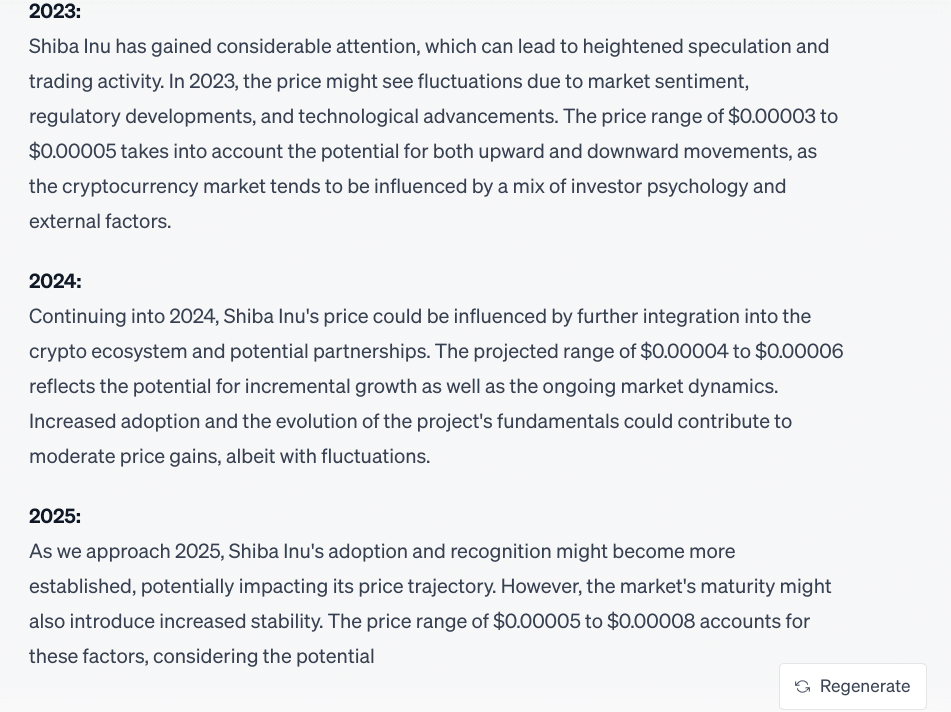Select the bold "2025:" heading

(x=55, y=516)
